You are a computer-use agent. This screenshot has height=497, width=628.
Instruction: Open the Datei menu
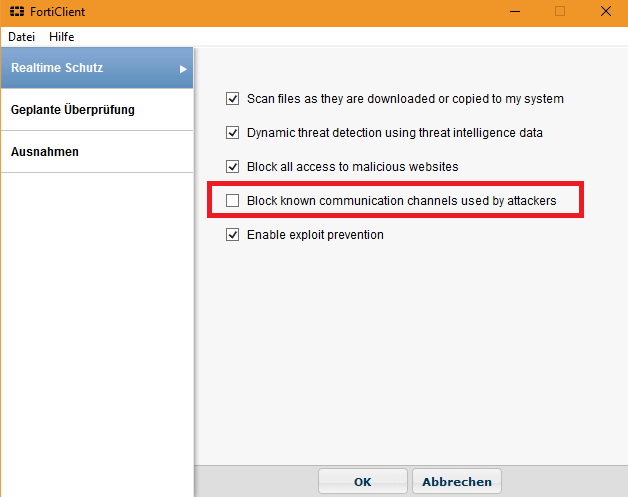coord(21,36)
